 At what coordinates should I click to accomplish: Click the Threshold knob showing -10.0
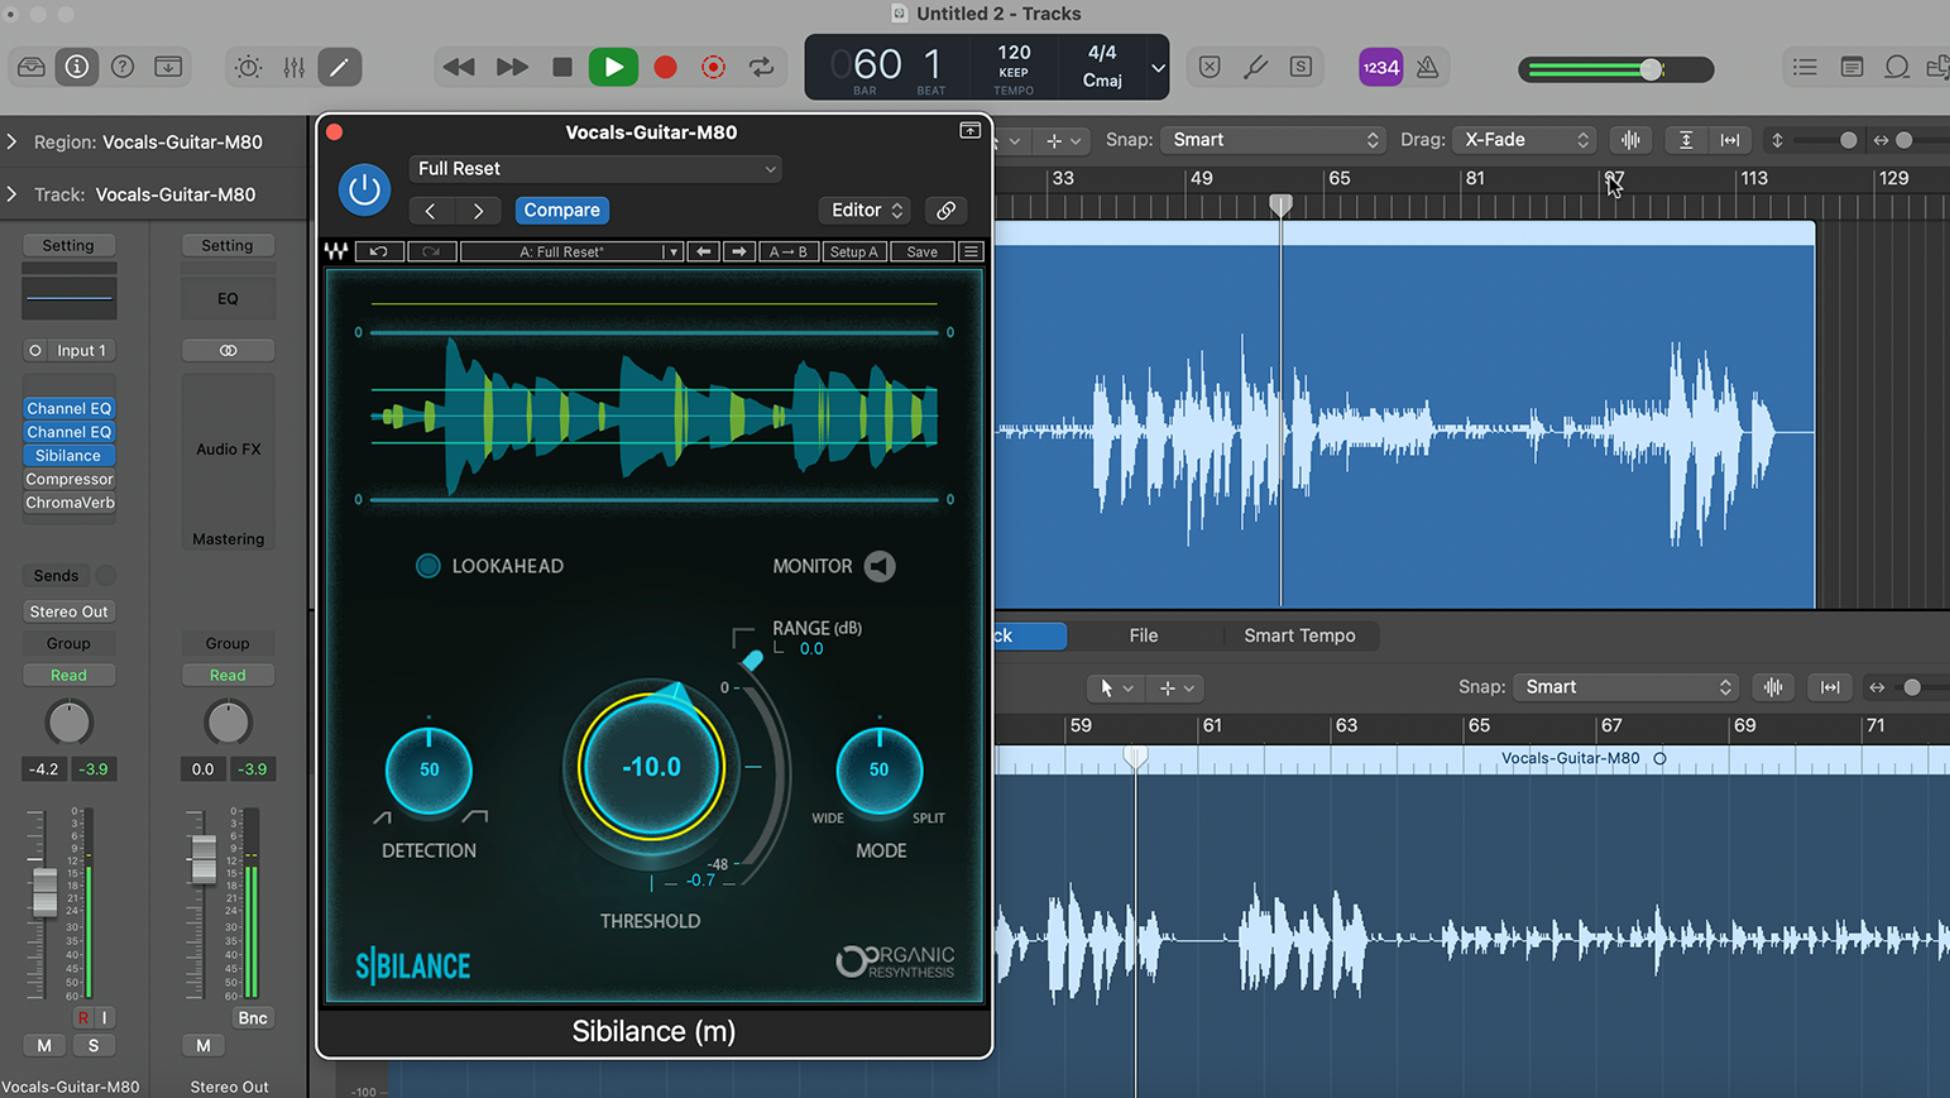click(652, 767)
